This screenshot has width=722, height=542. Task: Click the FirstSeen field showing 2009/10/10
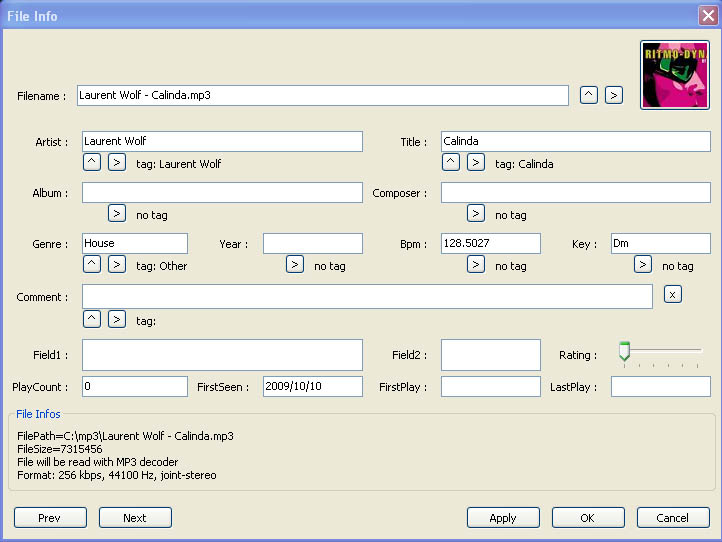313,386
